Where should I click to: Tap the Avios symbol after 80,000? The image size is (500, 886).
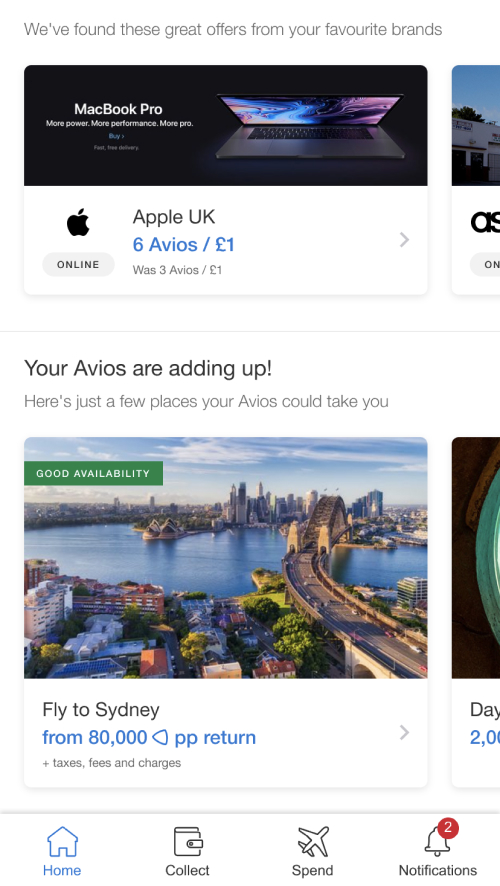pos(160,737)
